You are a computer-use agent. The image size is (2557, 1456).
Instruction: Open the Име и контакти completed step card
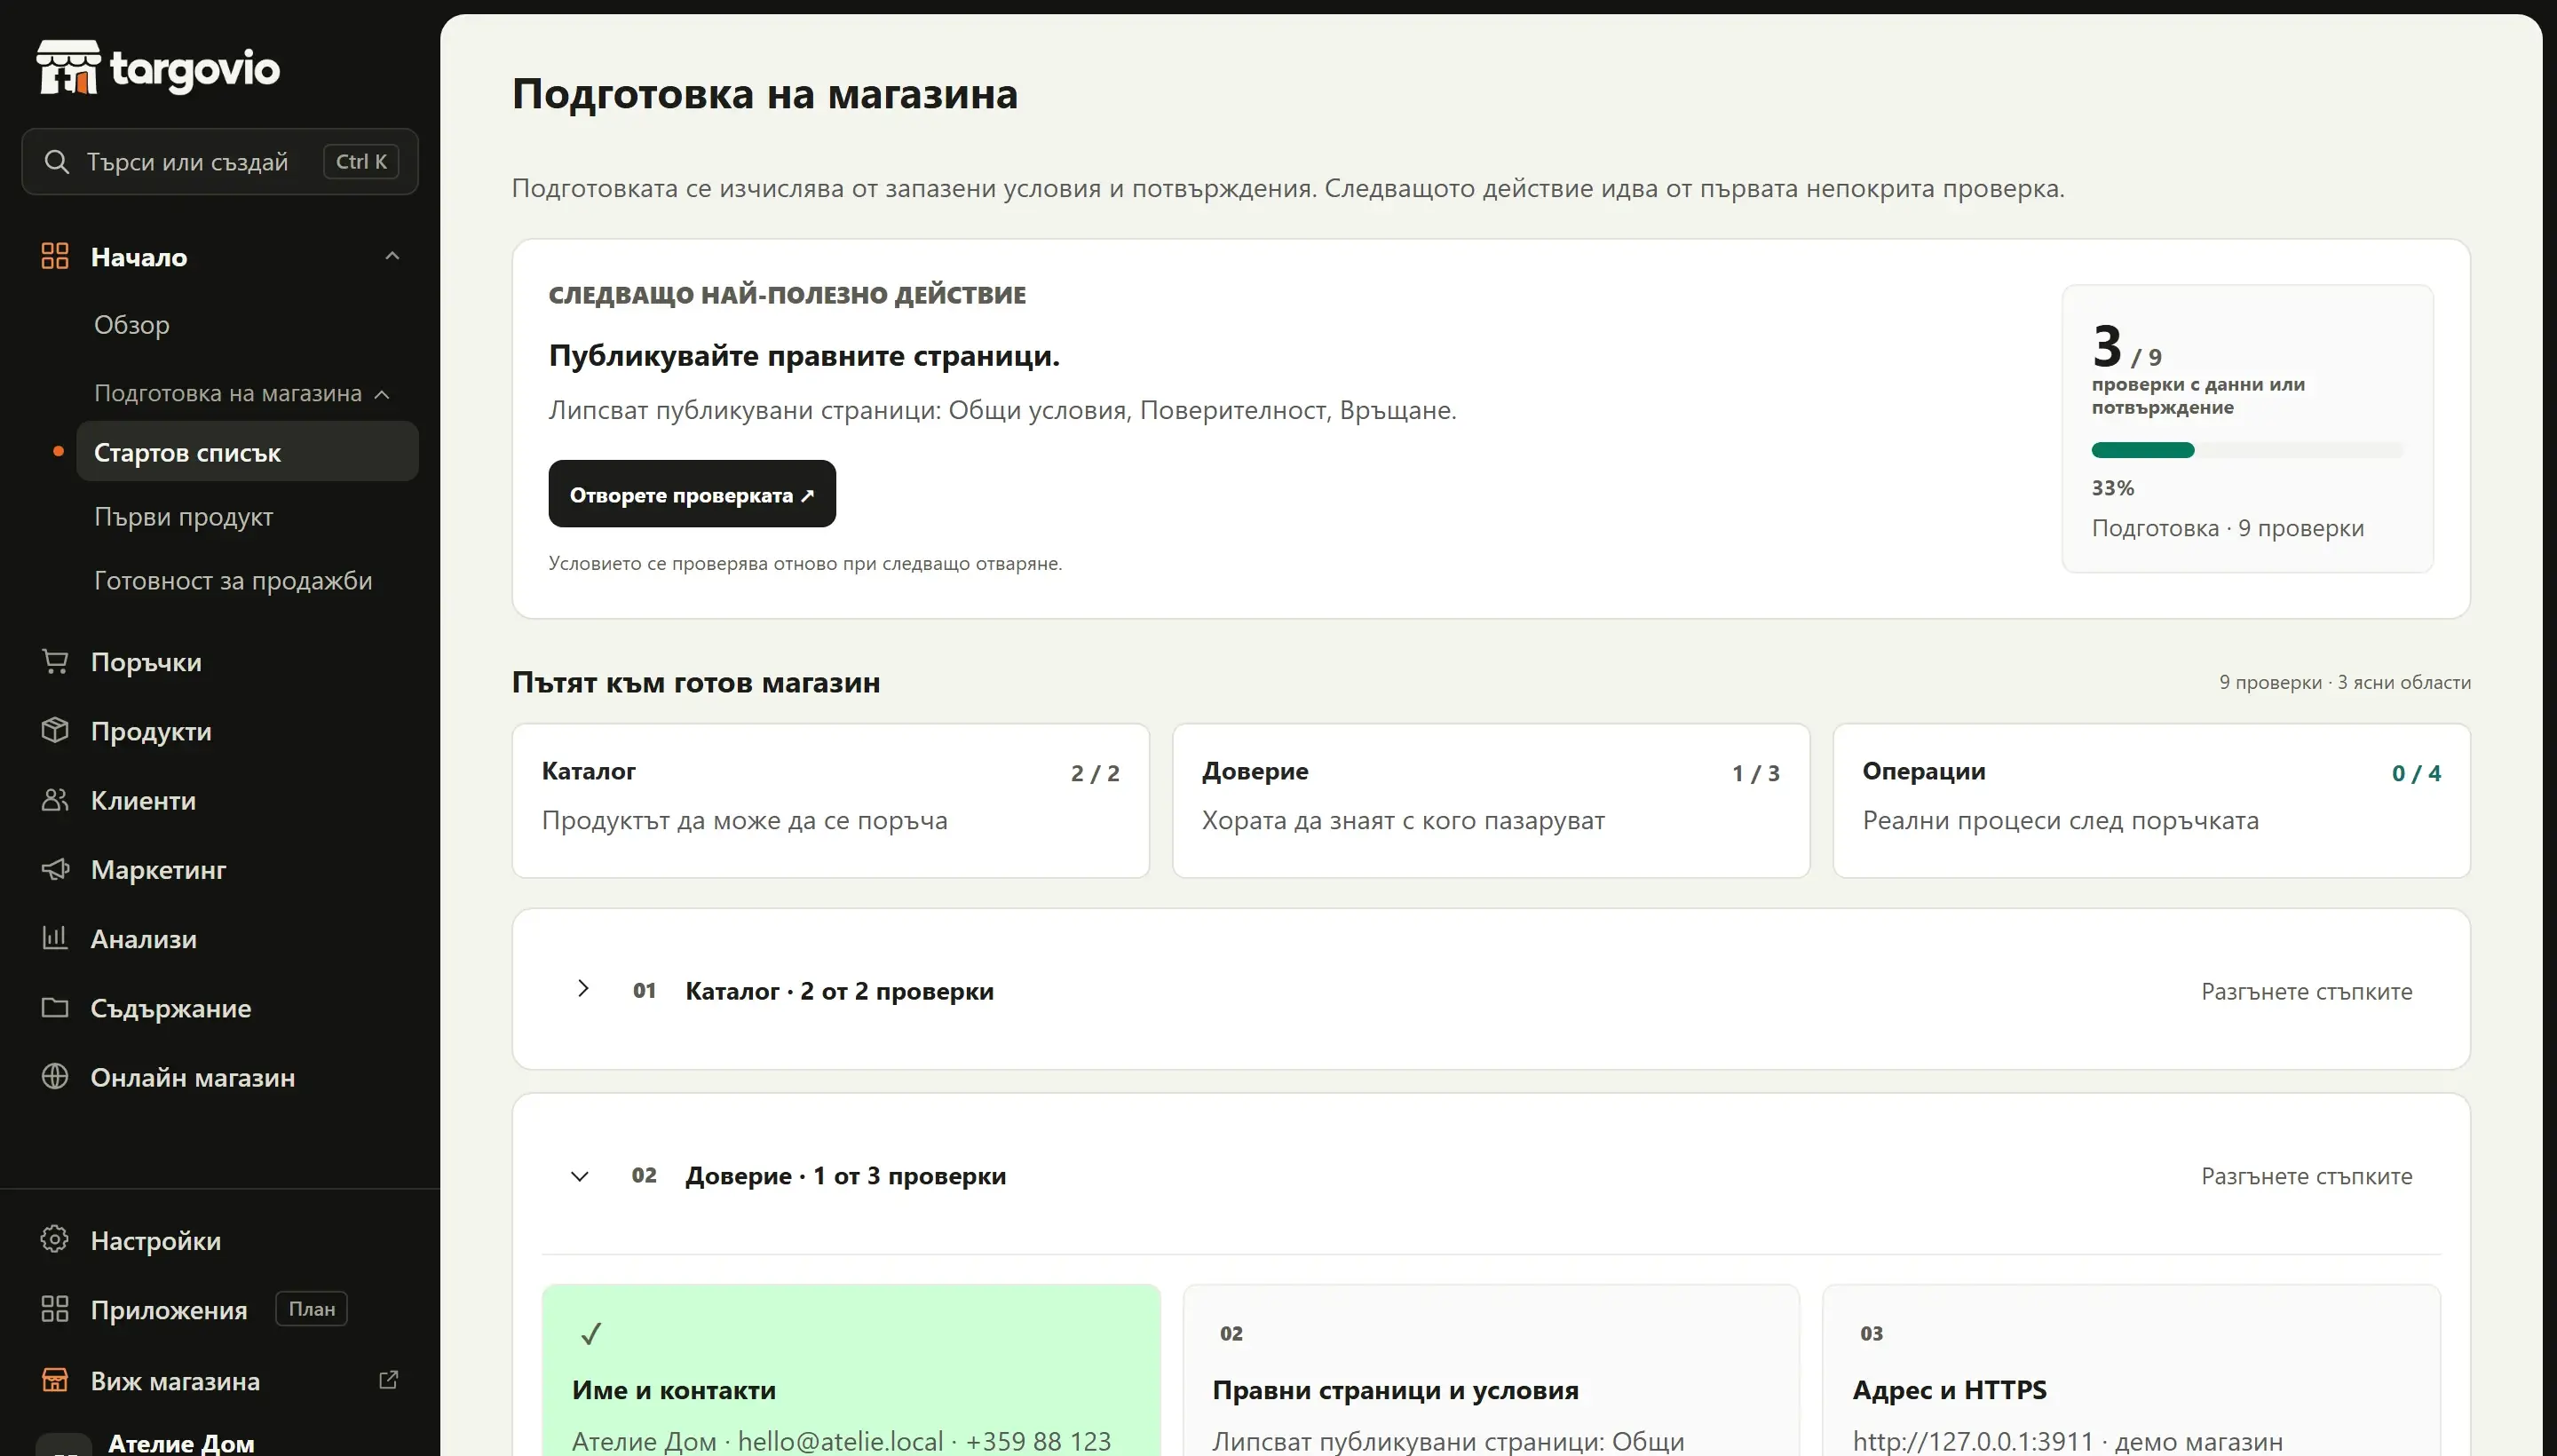tap(851, 1370)
